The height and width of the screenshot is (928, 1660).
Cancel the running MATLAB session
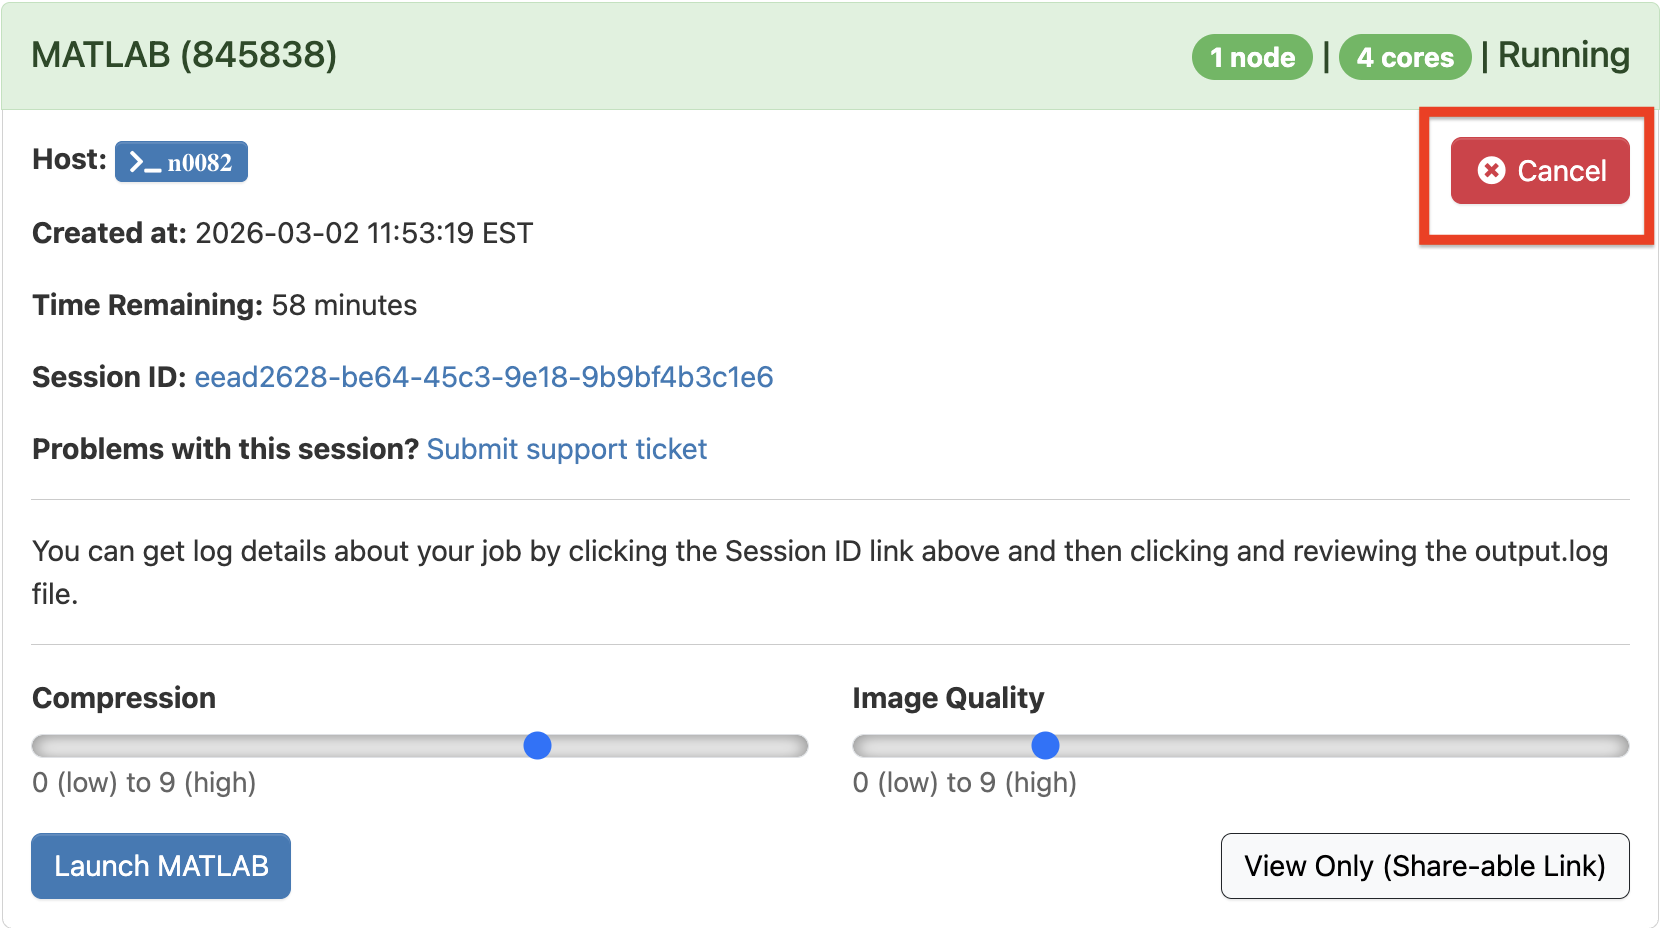pos(1540,171)
